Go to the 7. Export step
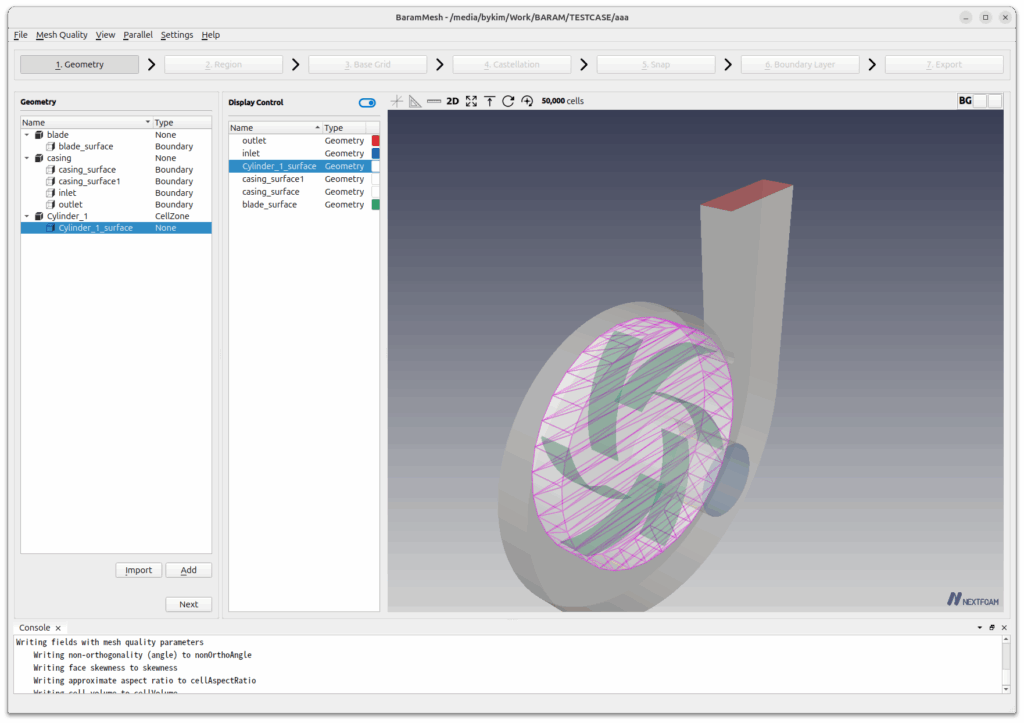The image size is (1024, 723). pyautogui.click(x=944, y=65)
